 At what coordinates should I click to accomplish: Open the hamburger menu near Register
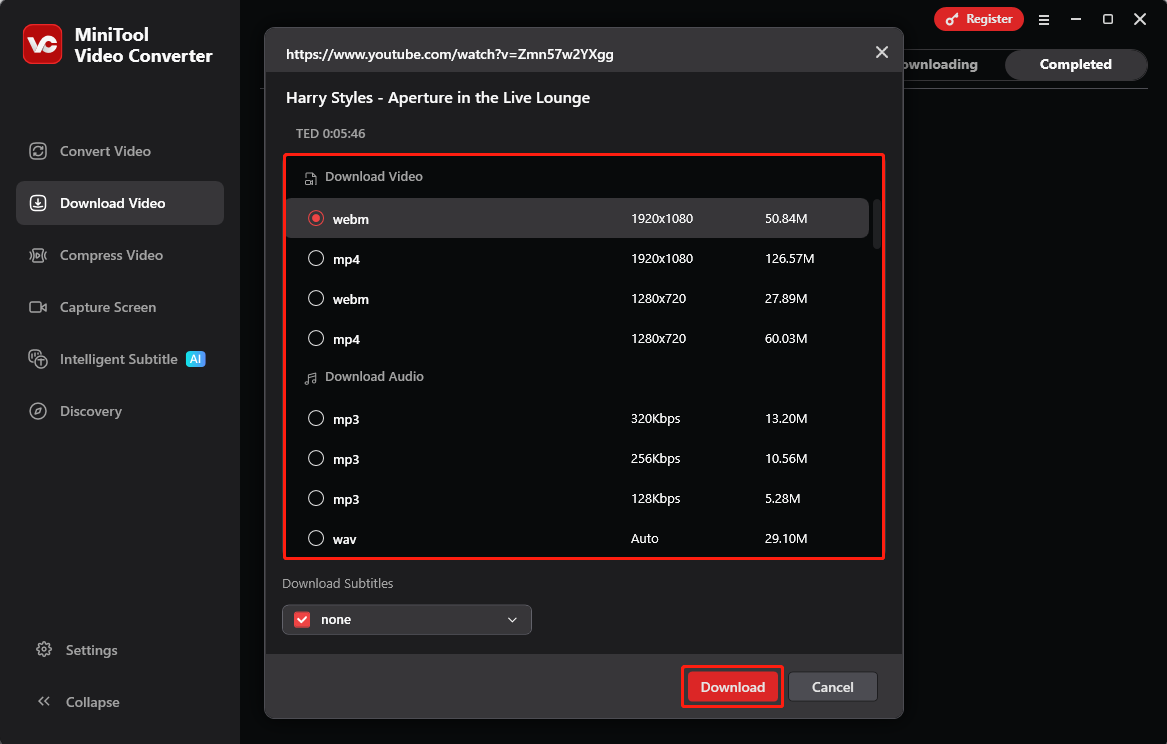click(x=1044, y=19)
